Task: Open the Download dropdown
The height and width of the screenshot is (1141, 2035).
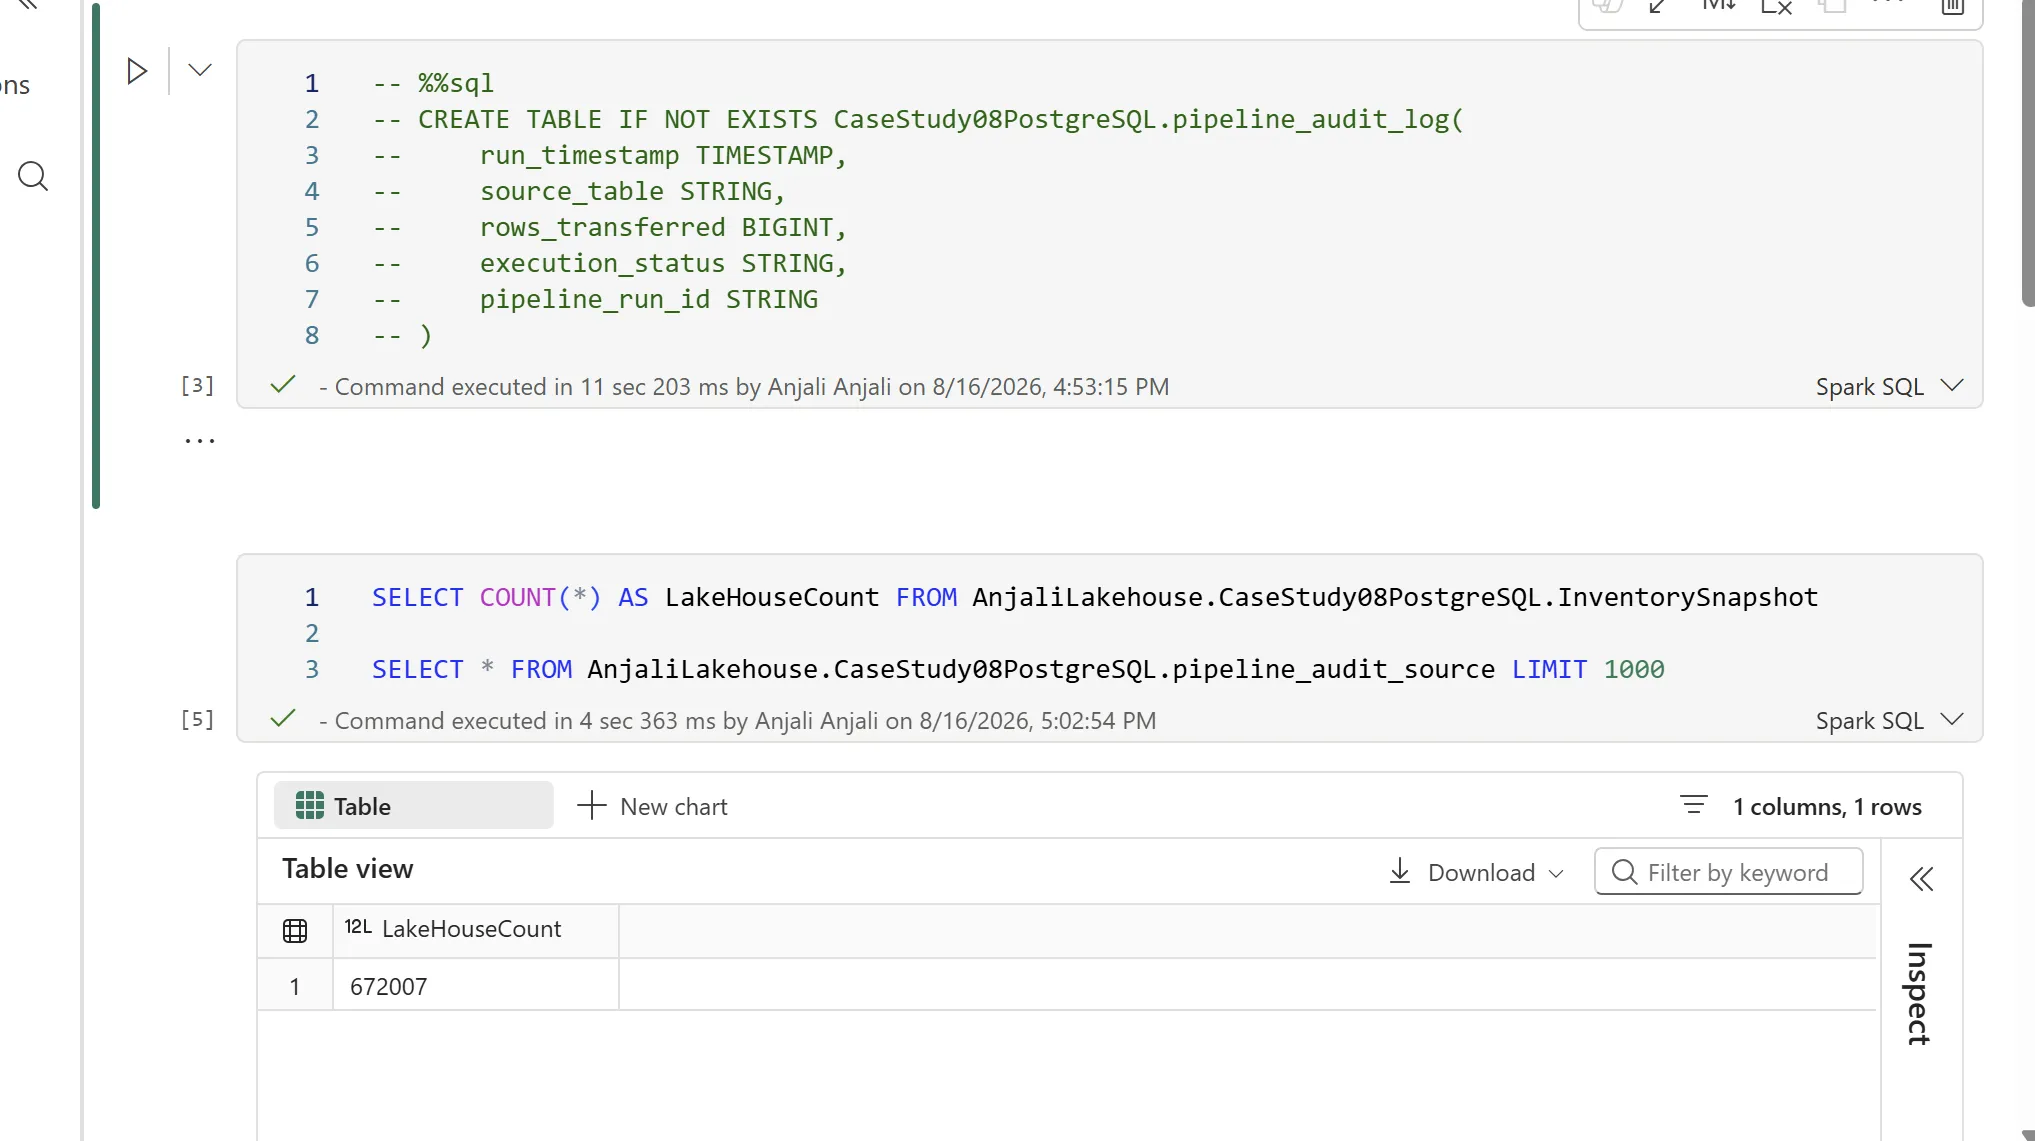Action: point(1476,872)
